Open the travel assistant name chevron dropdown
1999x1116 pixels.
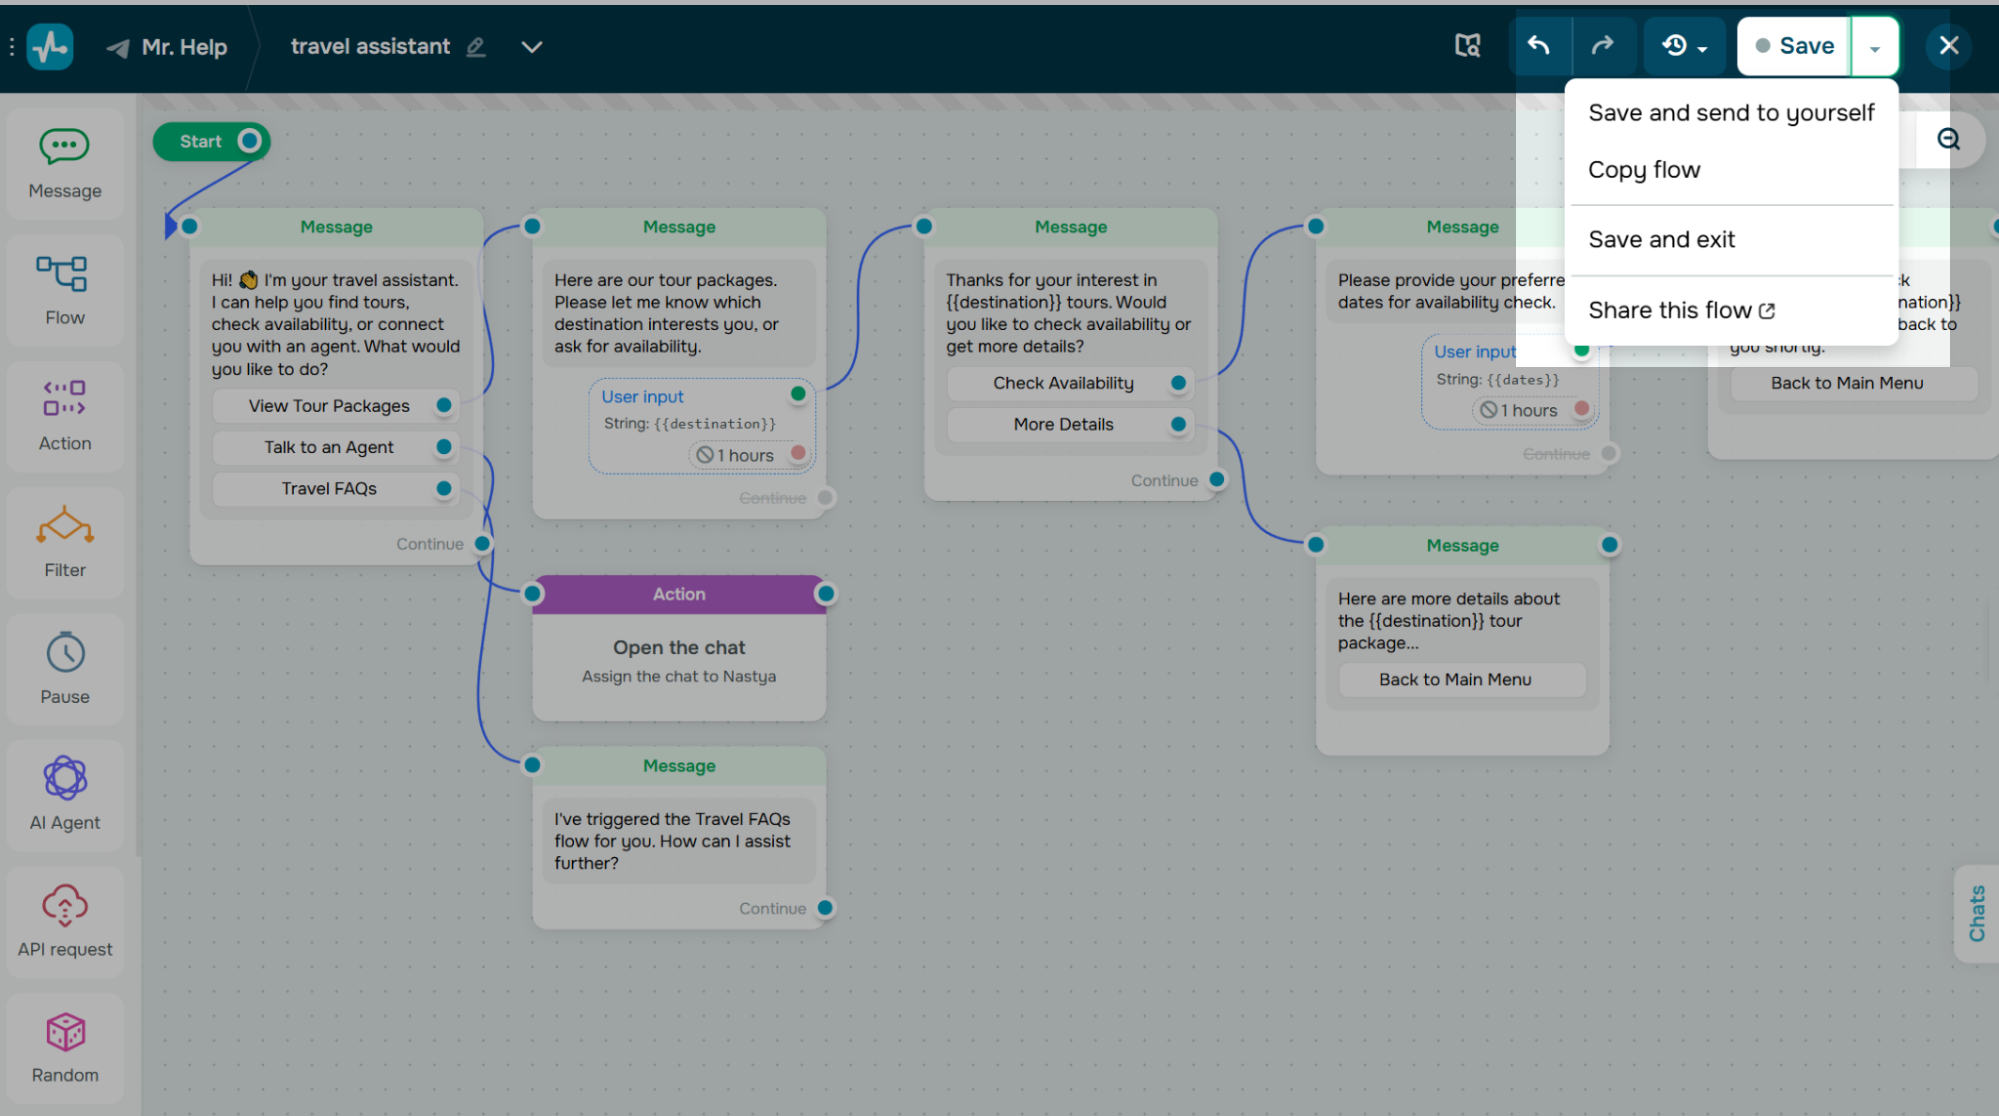[531, 47]
